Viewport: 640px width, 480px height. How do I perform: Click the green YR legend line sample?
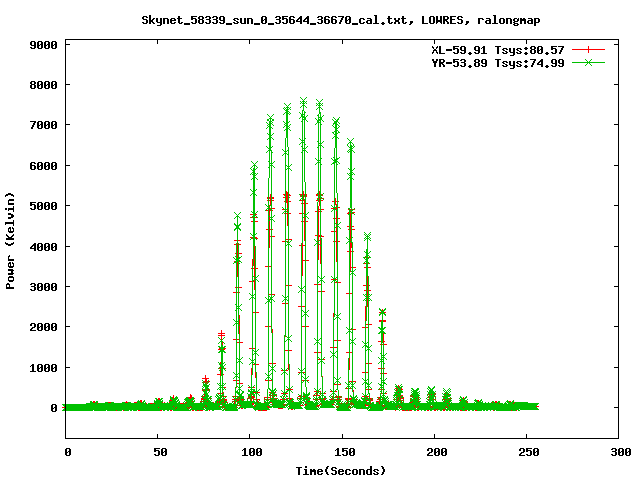588,62
